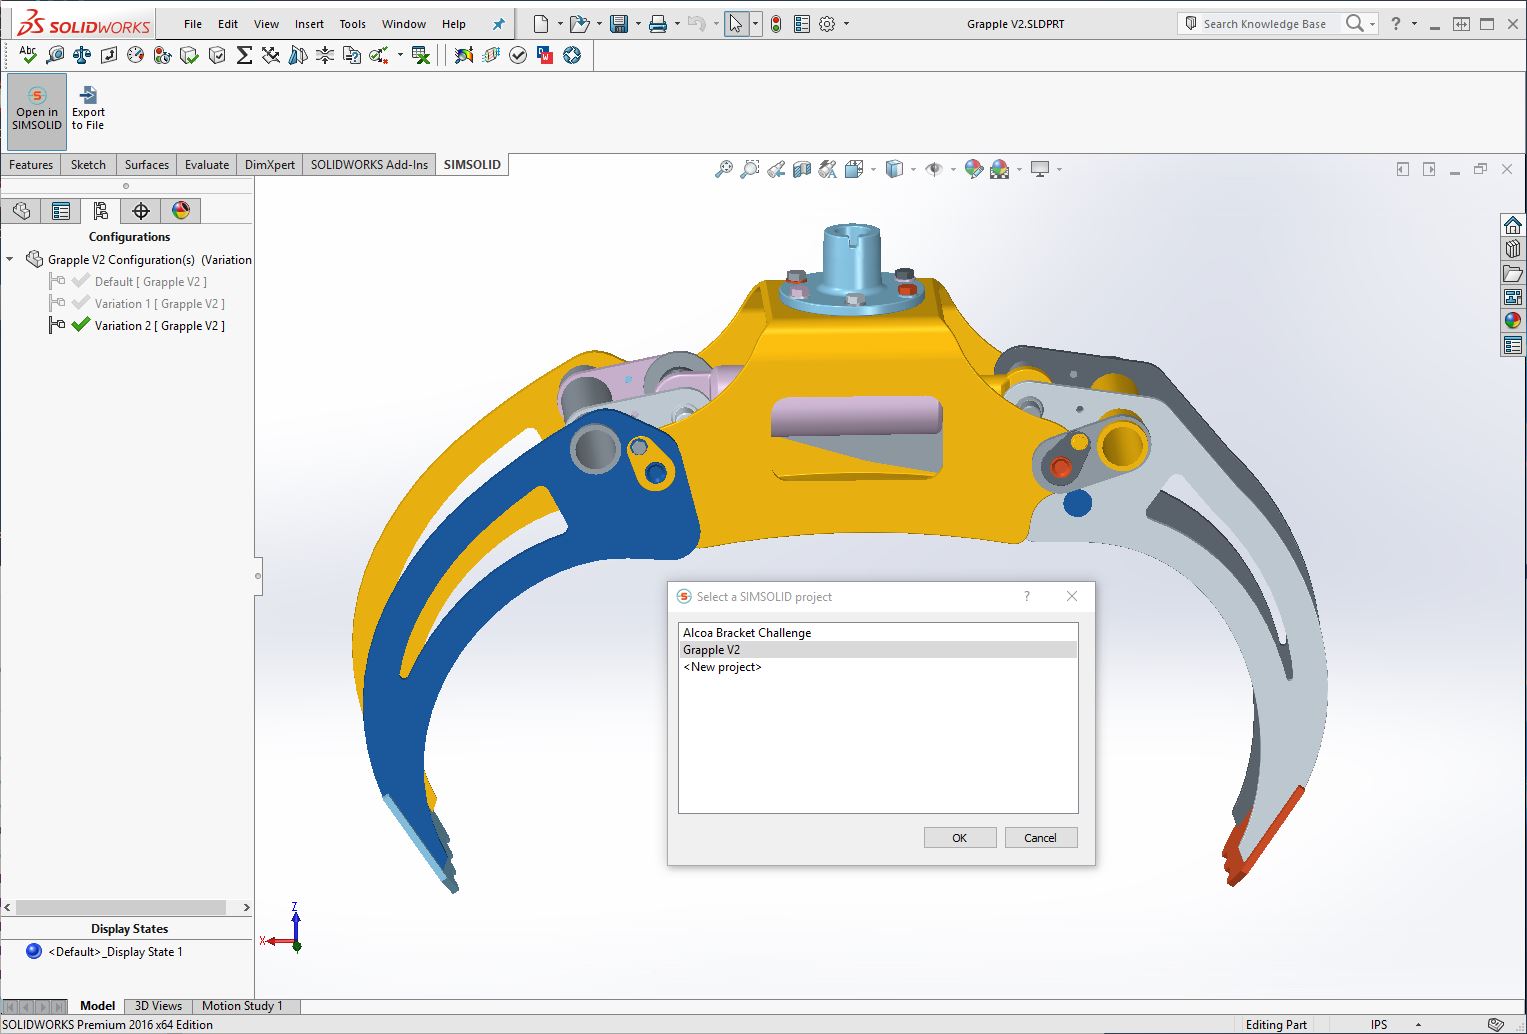Image resolution: width=1527 pixels, height=1034 pixels.
Task: Expand the Apply Scene dropdown arrow
Action: [1018, 170]
